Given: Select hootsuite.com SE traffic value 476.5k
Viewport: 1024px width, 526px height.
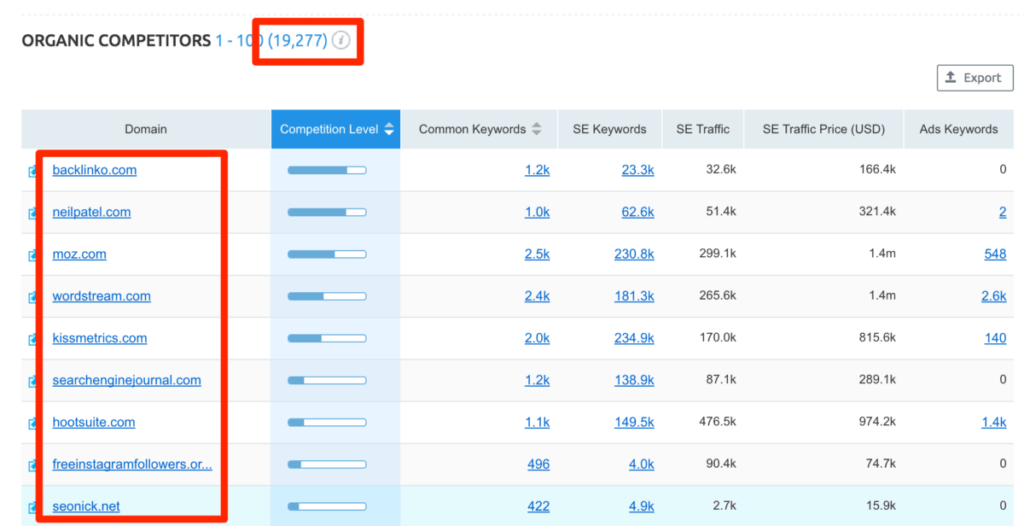Looking at the screenshot, I should [718, 421].
